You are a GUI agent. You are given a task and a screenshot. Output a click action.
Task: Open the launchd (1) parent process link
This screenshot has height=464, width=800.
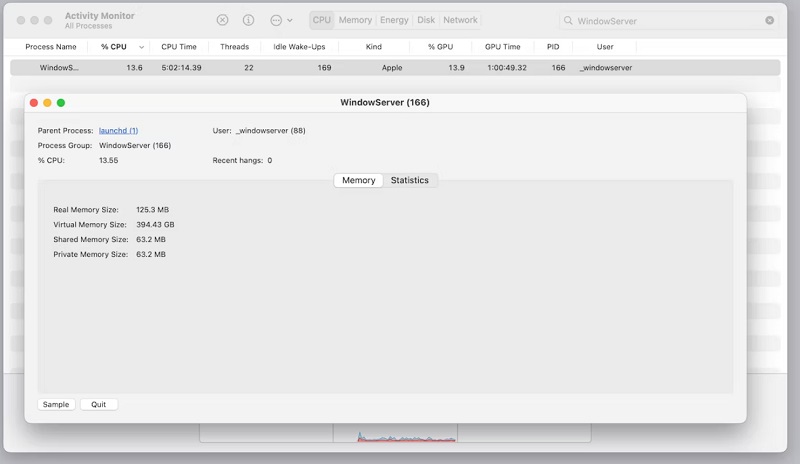pyautogui.click(x=118, y=130)
